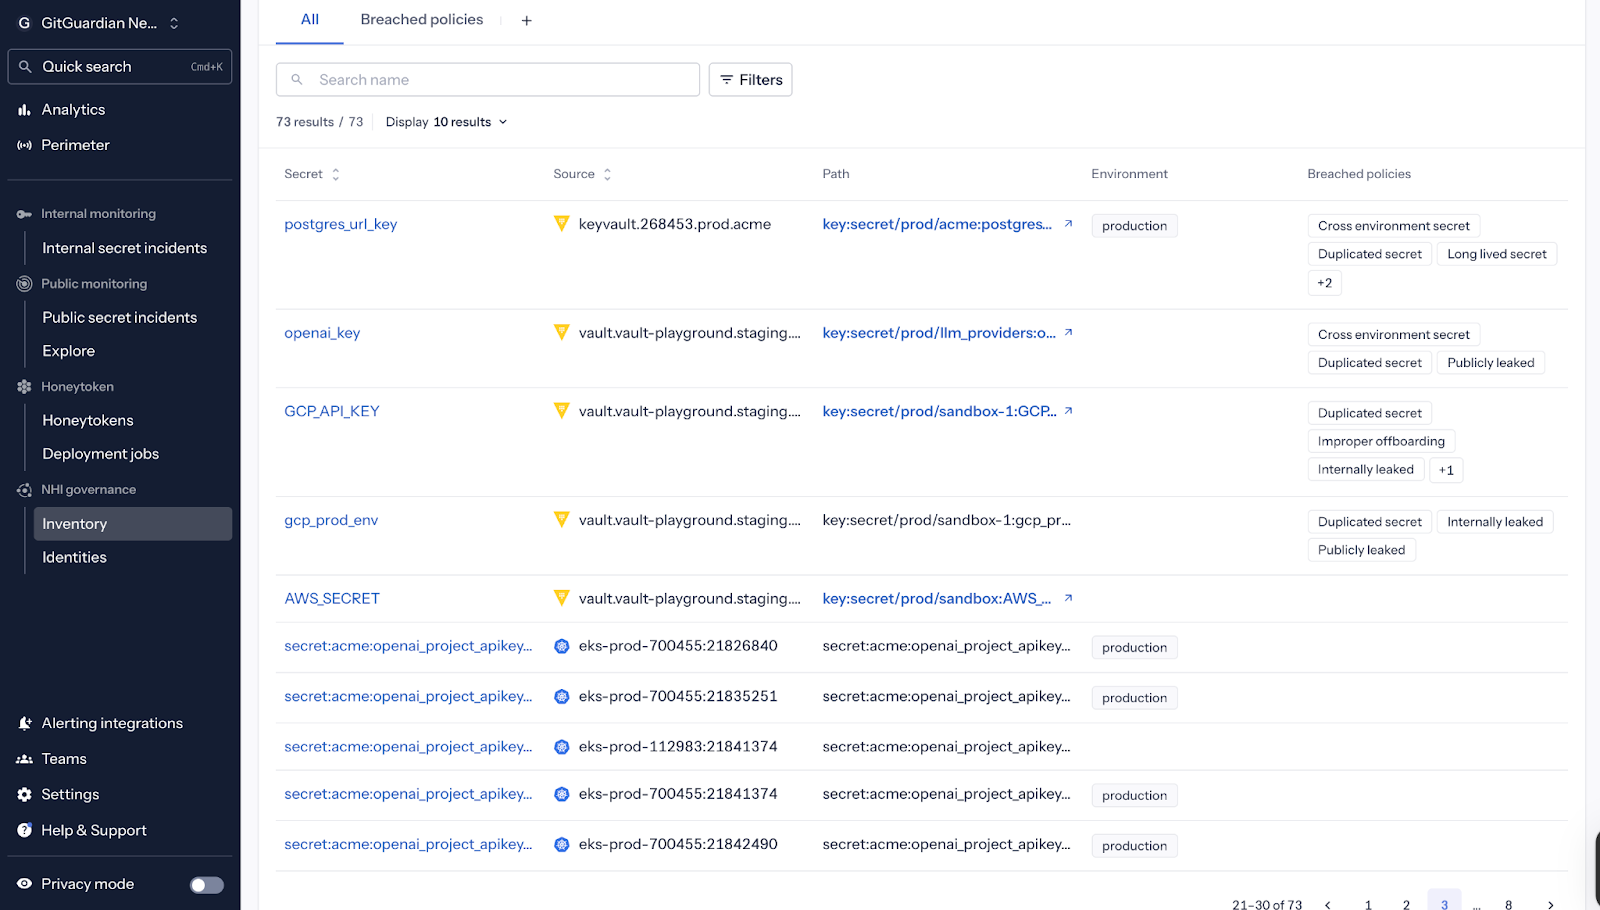Go to next page arrow in pagination
The width and height of the screenshot is (1600, 910).
(1550, 904)
